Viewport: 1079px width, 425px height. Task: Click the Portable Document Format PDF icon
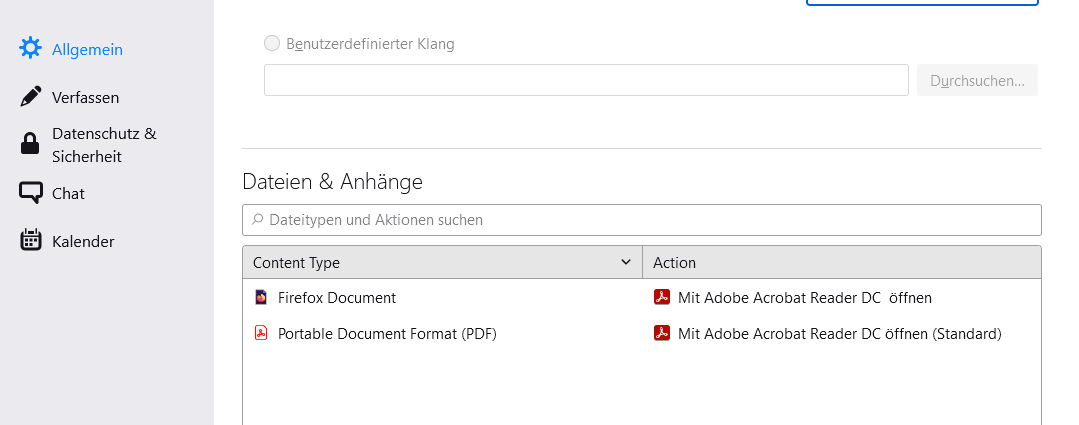(x=261, y=334)
